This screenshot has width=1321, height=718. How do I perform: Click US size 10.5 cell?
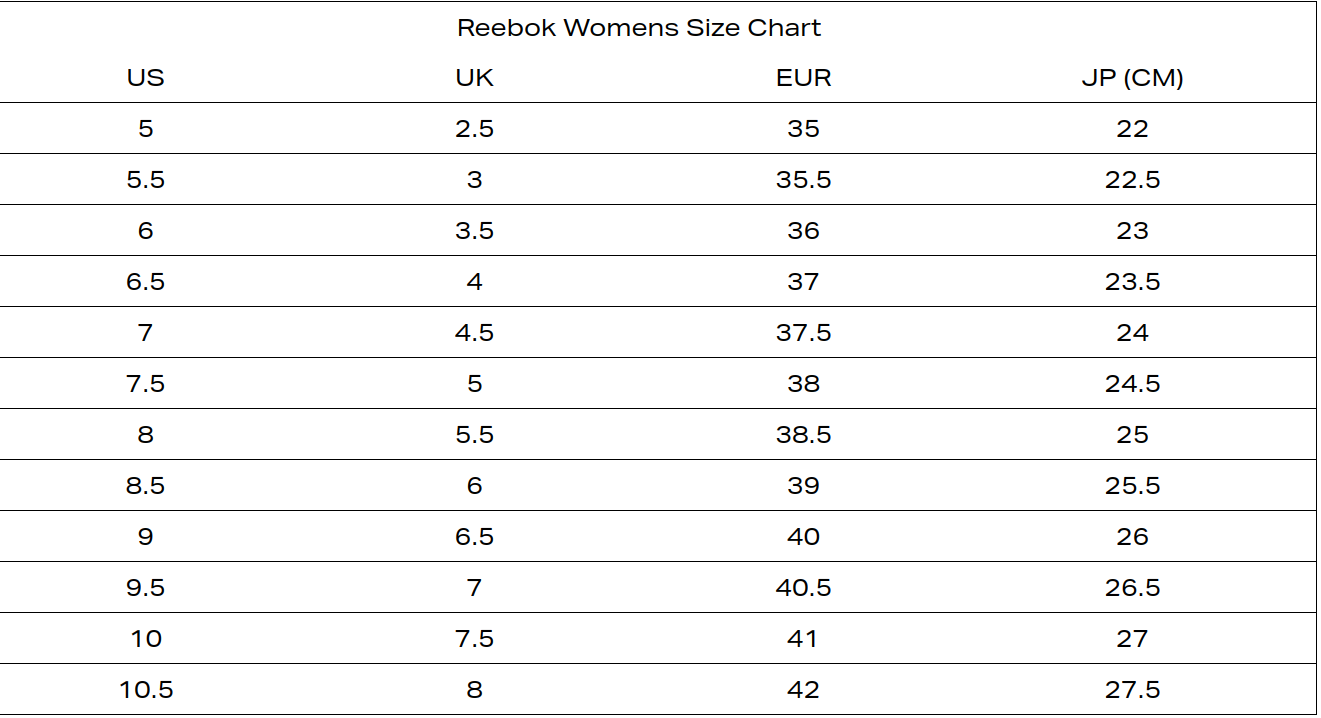click(146, 690)
